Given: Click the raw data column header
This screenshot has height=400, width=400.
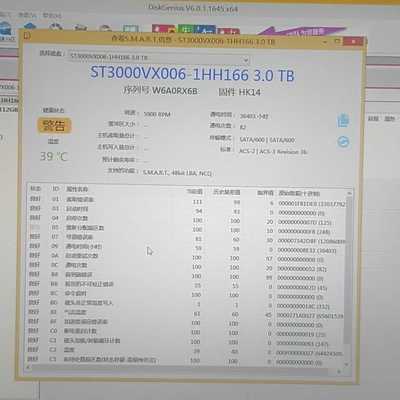Looking at the screenshot, I should coord(299,193).
